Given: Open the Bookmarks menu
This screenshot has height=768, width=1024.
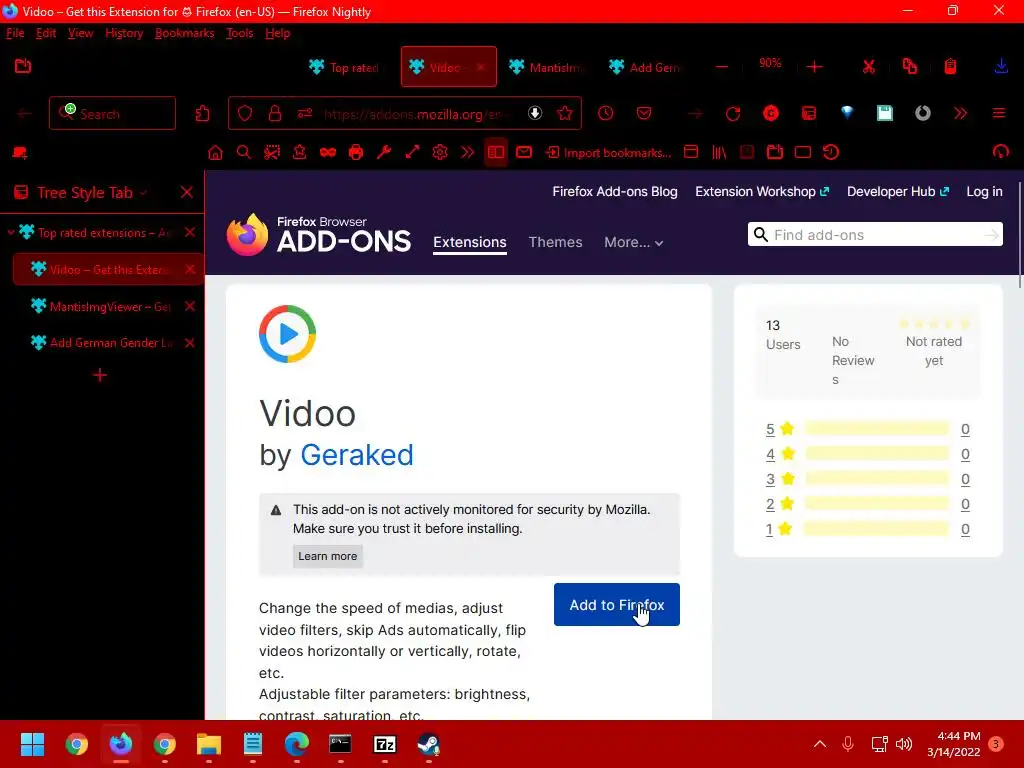Looking at the screenshot, I should pyautogui.click(x=185, y=33).
